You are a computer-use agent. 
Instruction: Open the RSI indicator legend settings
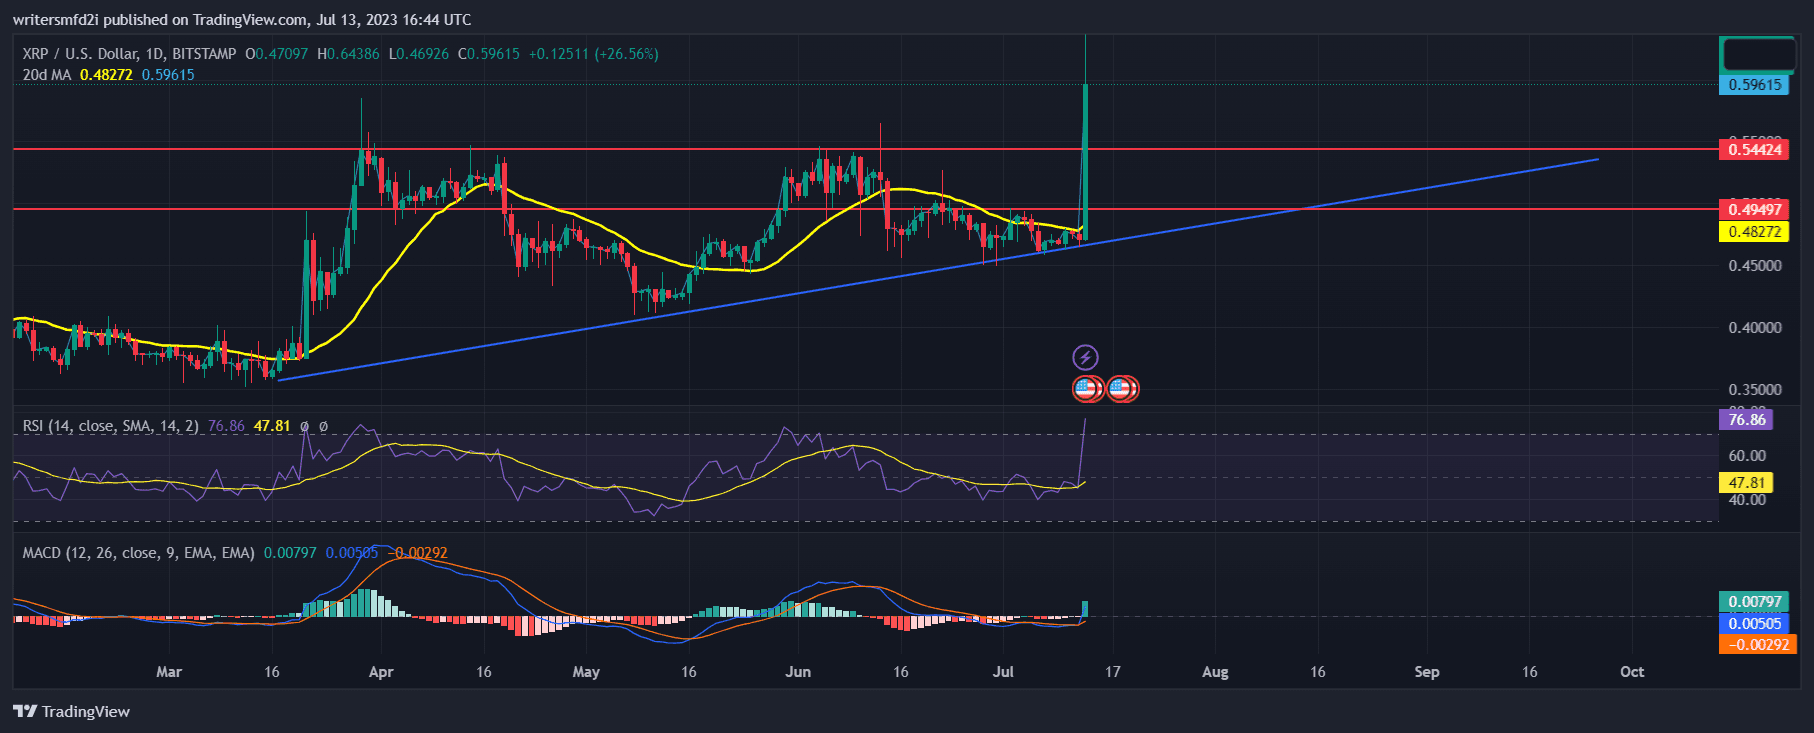click(110, 426)
